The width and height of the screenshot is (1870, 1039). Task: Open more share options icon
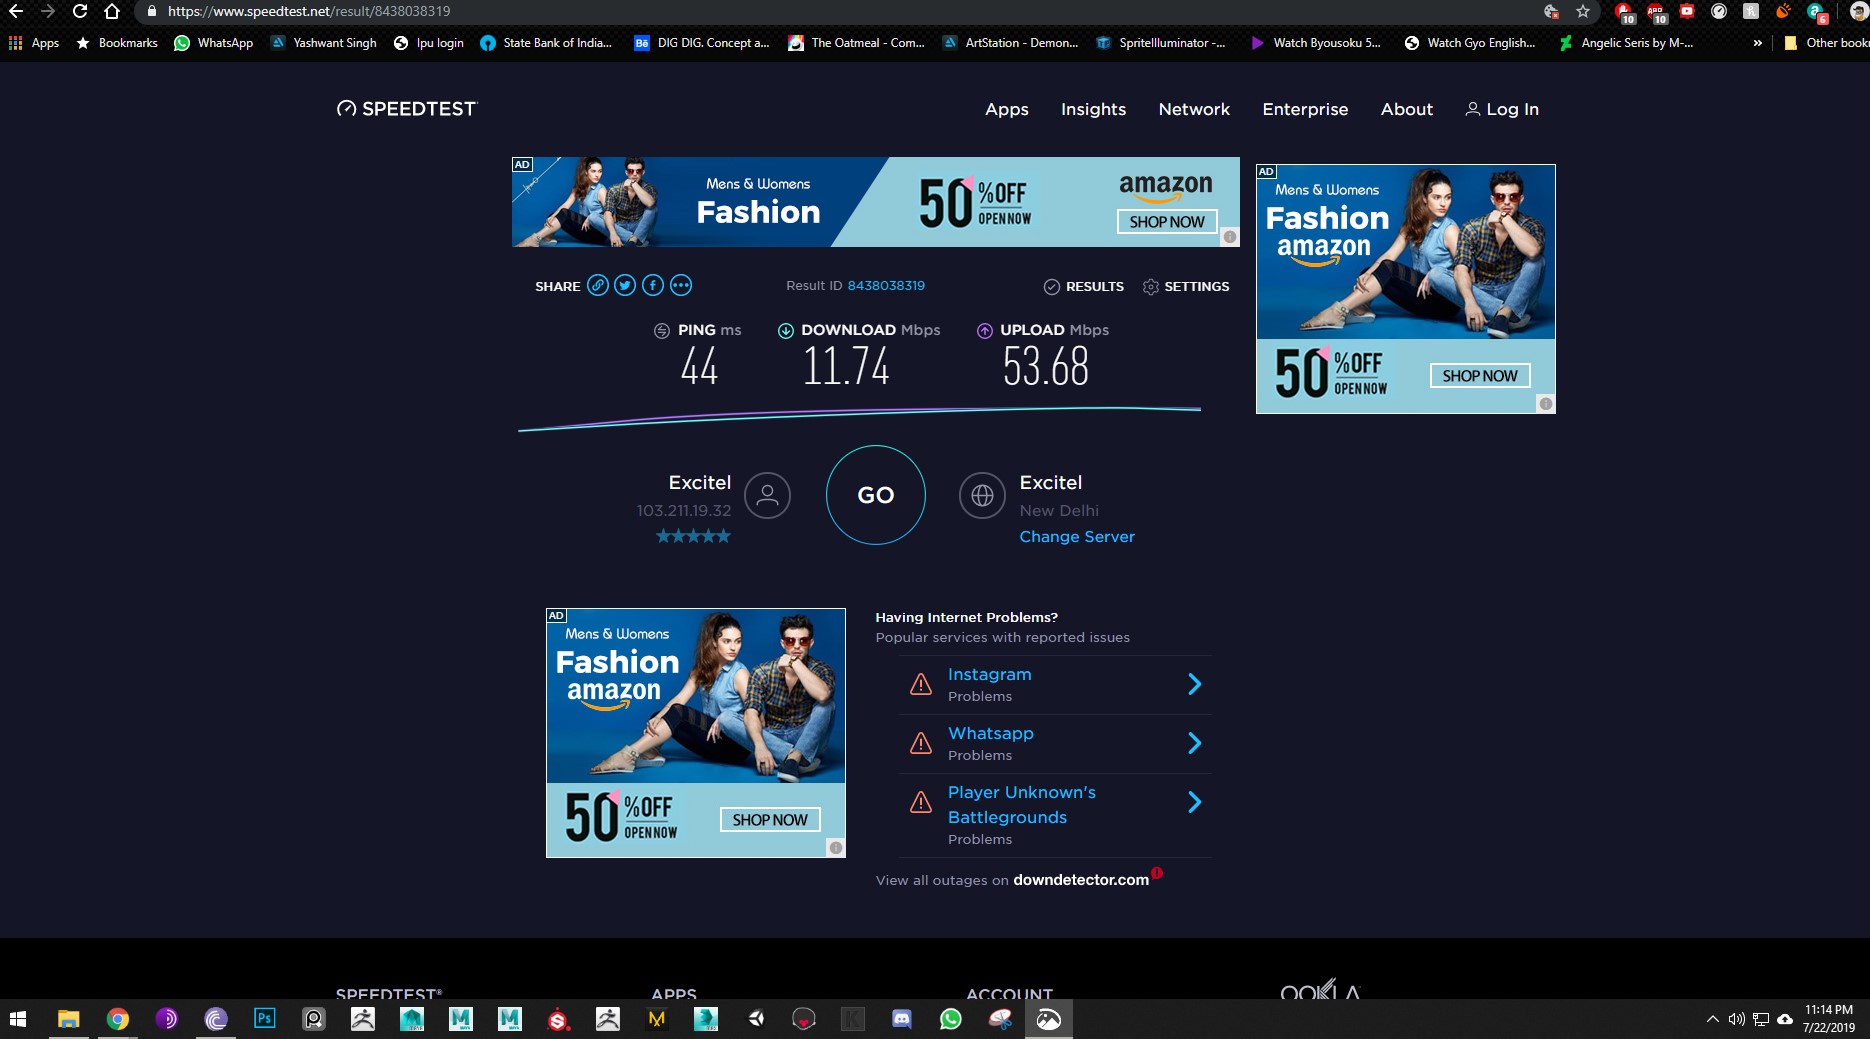(x=681, y=286)
